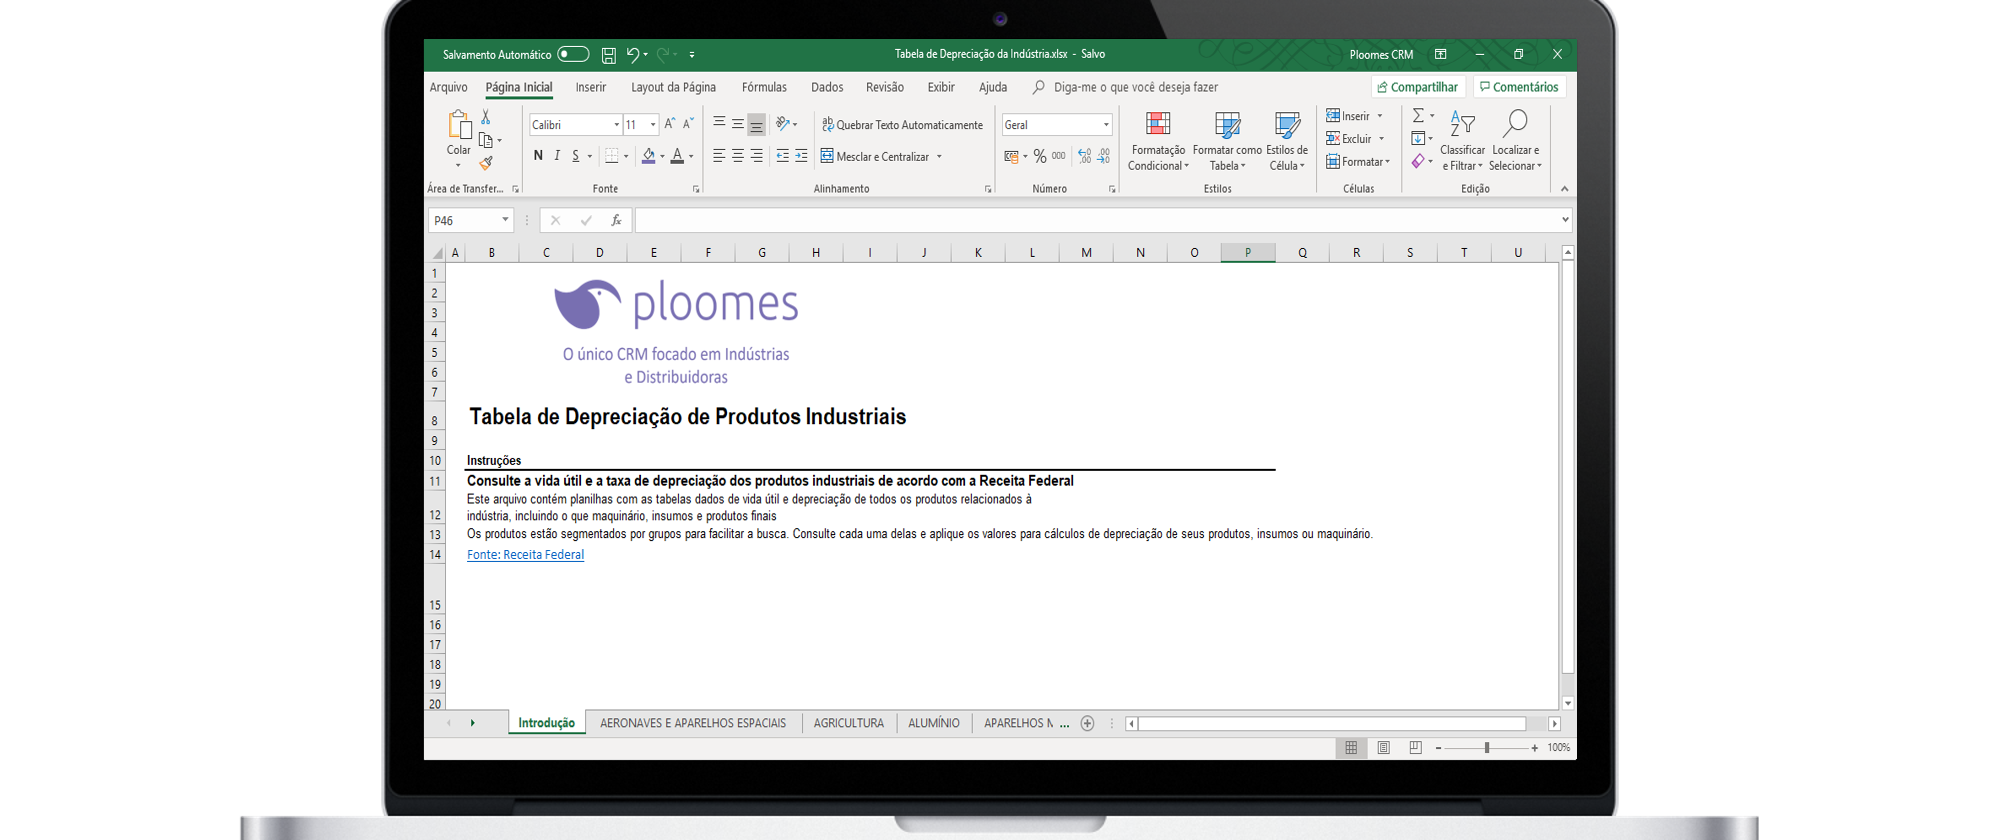Toggle the Salvamento Automático switch

tap(573, 54)
